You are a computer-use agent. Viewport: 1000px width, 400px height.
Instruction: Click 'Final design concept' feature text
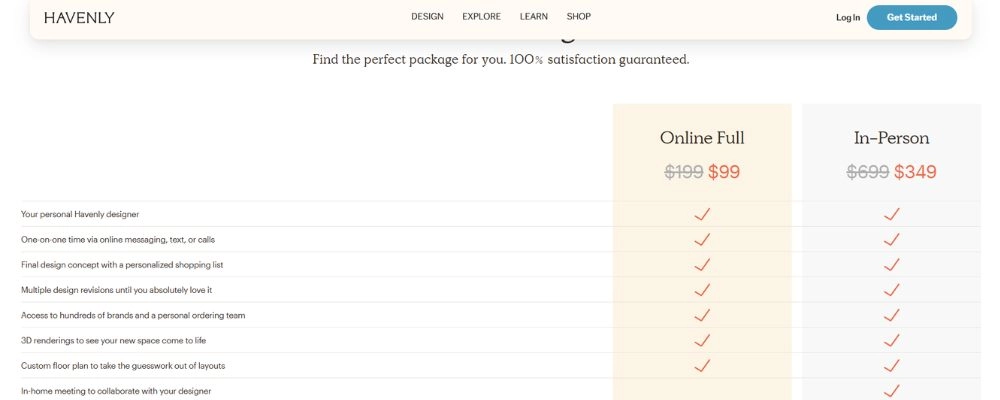pyautogui.click(x=122, y=265)
